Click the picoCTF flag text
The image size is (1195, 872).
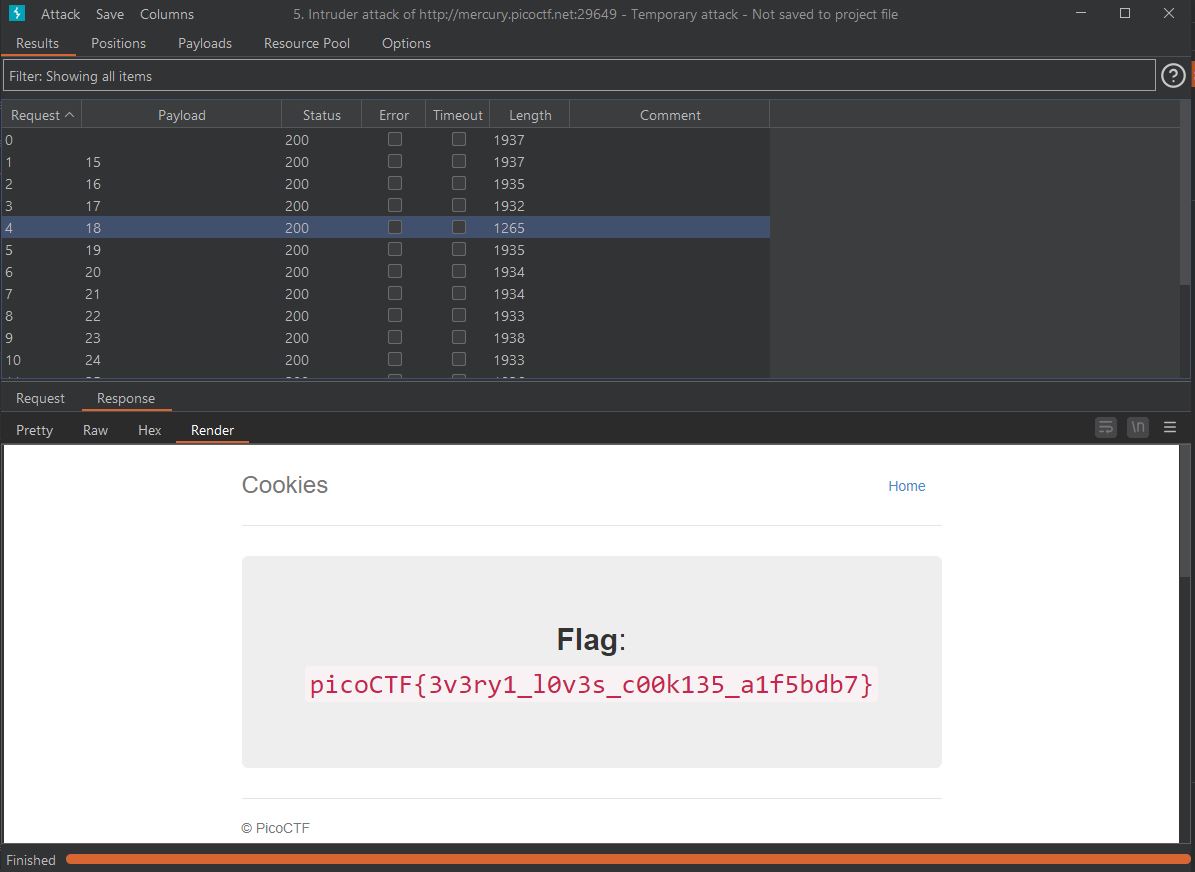591,684
